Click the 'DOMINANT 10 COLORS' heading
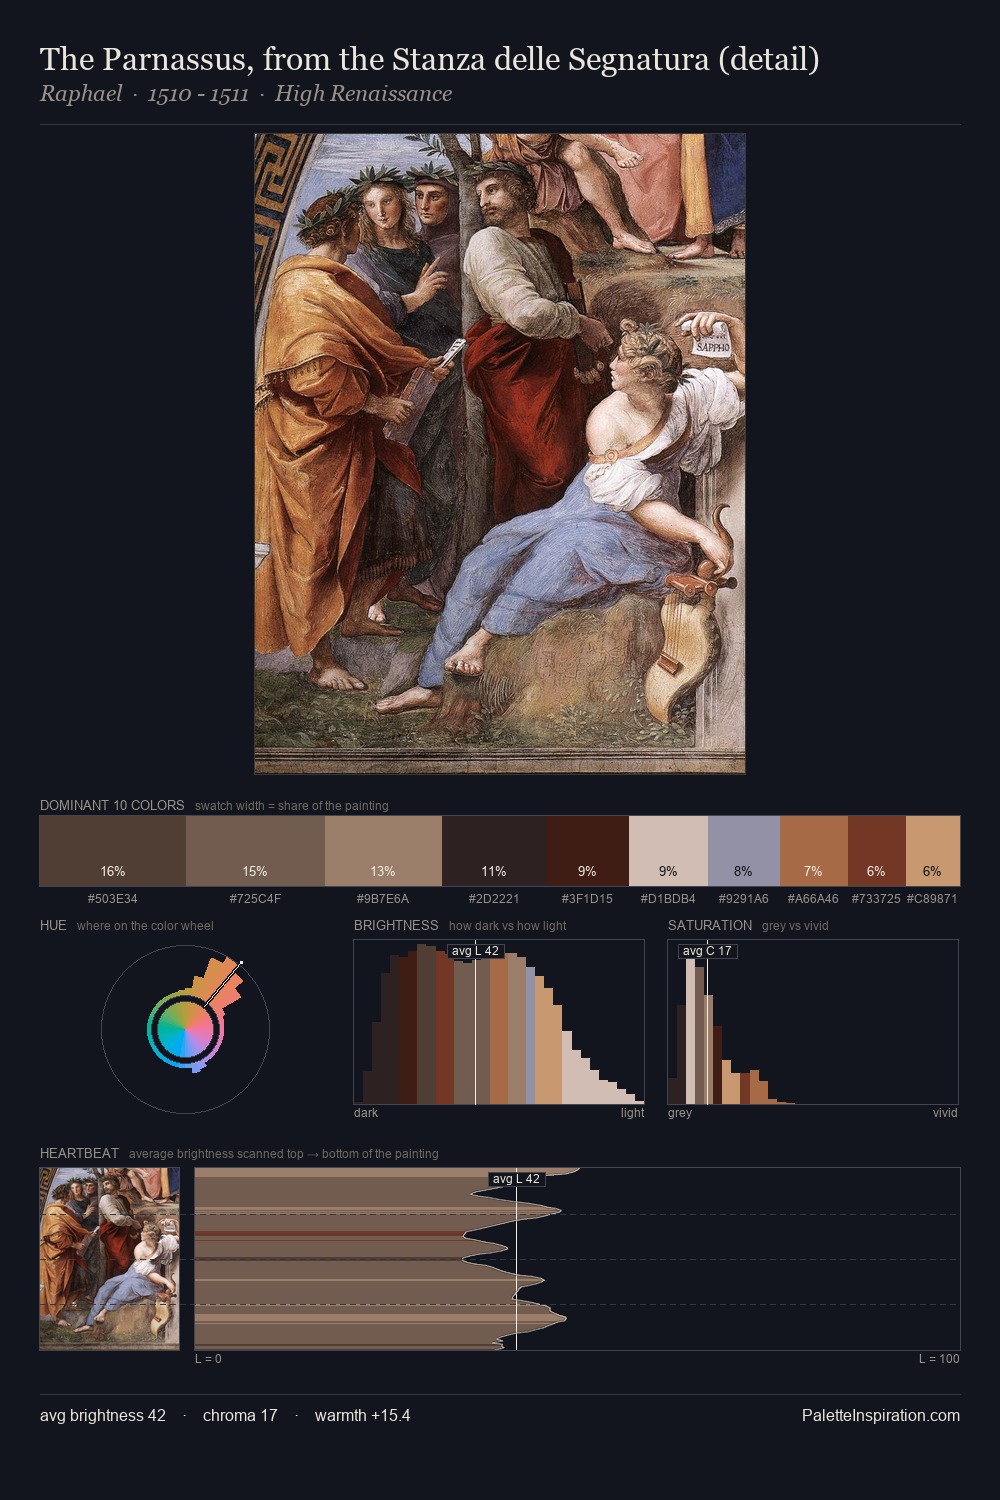 (x=112, y=805)
